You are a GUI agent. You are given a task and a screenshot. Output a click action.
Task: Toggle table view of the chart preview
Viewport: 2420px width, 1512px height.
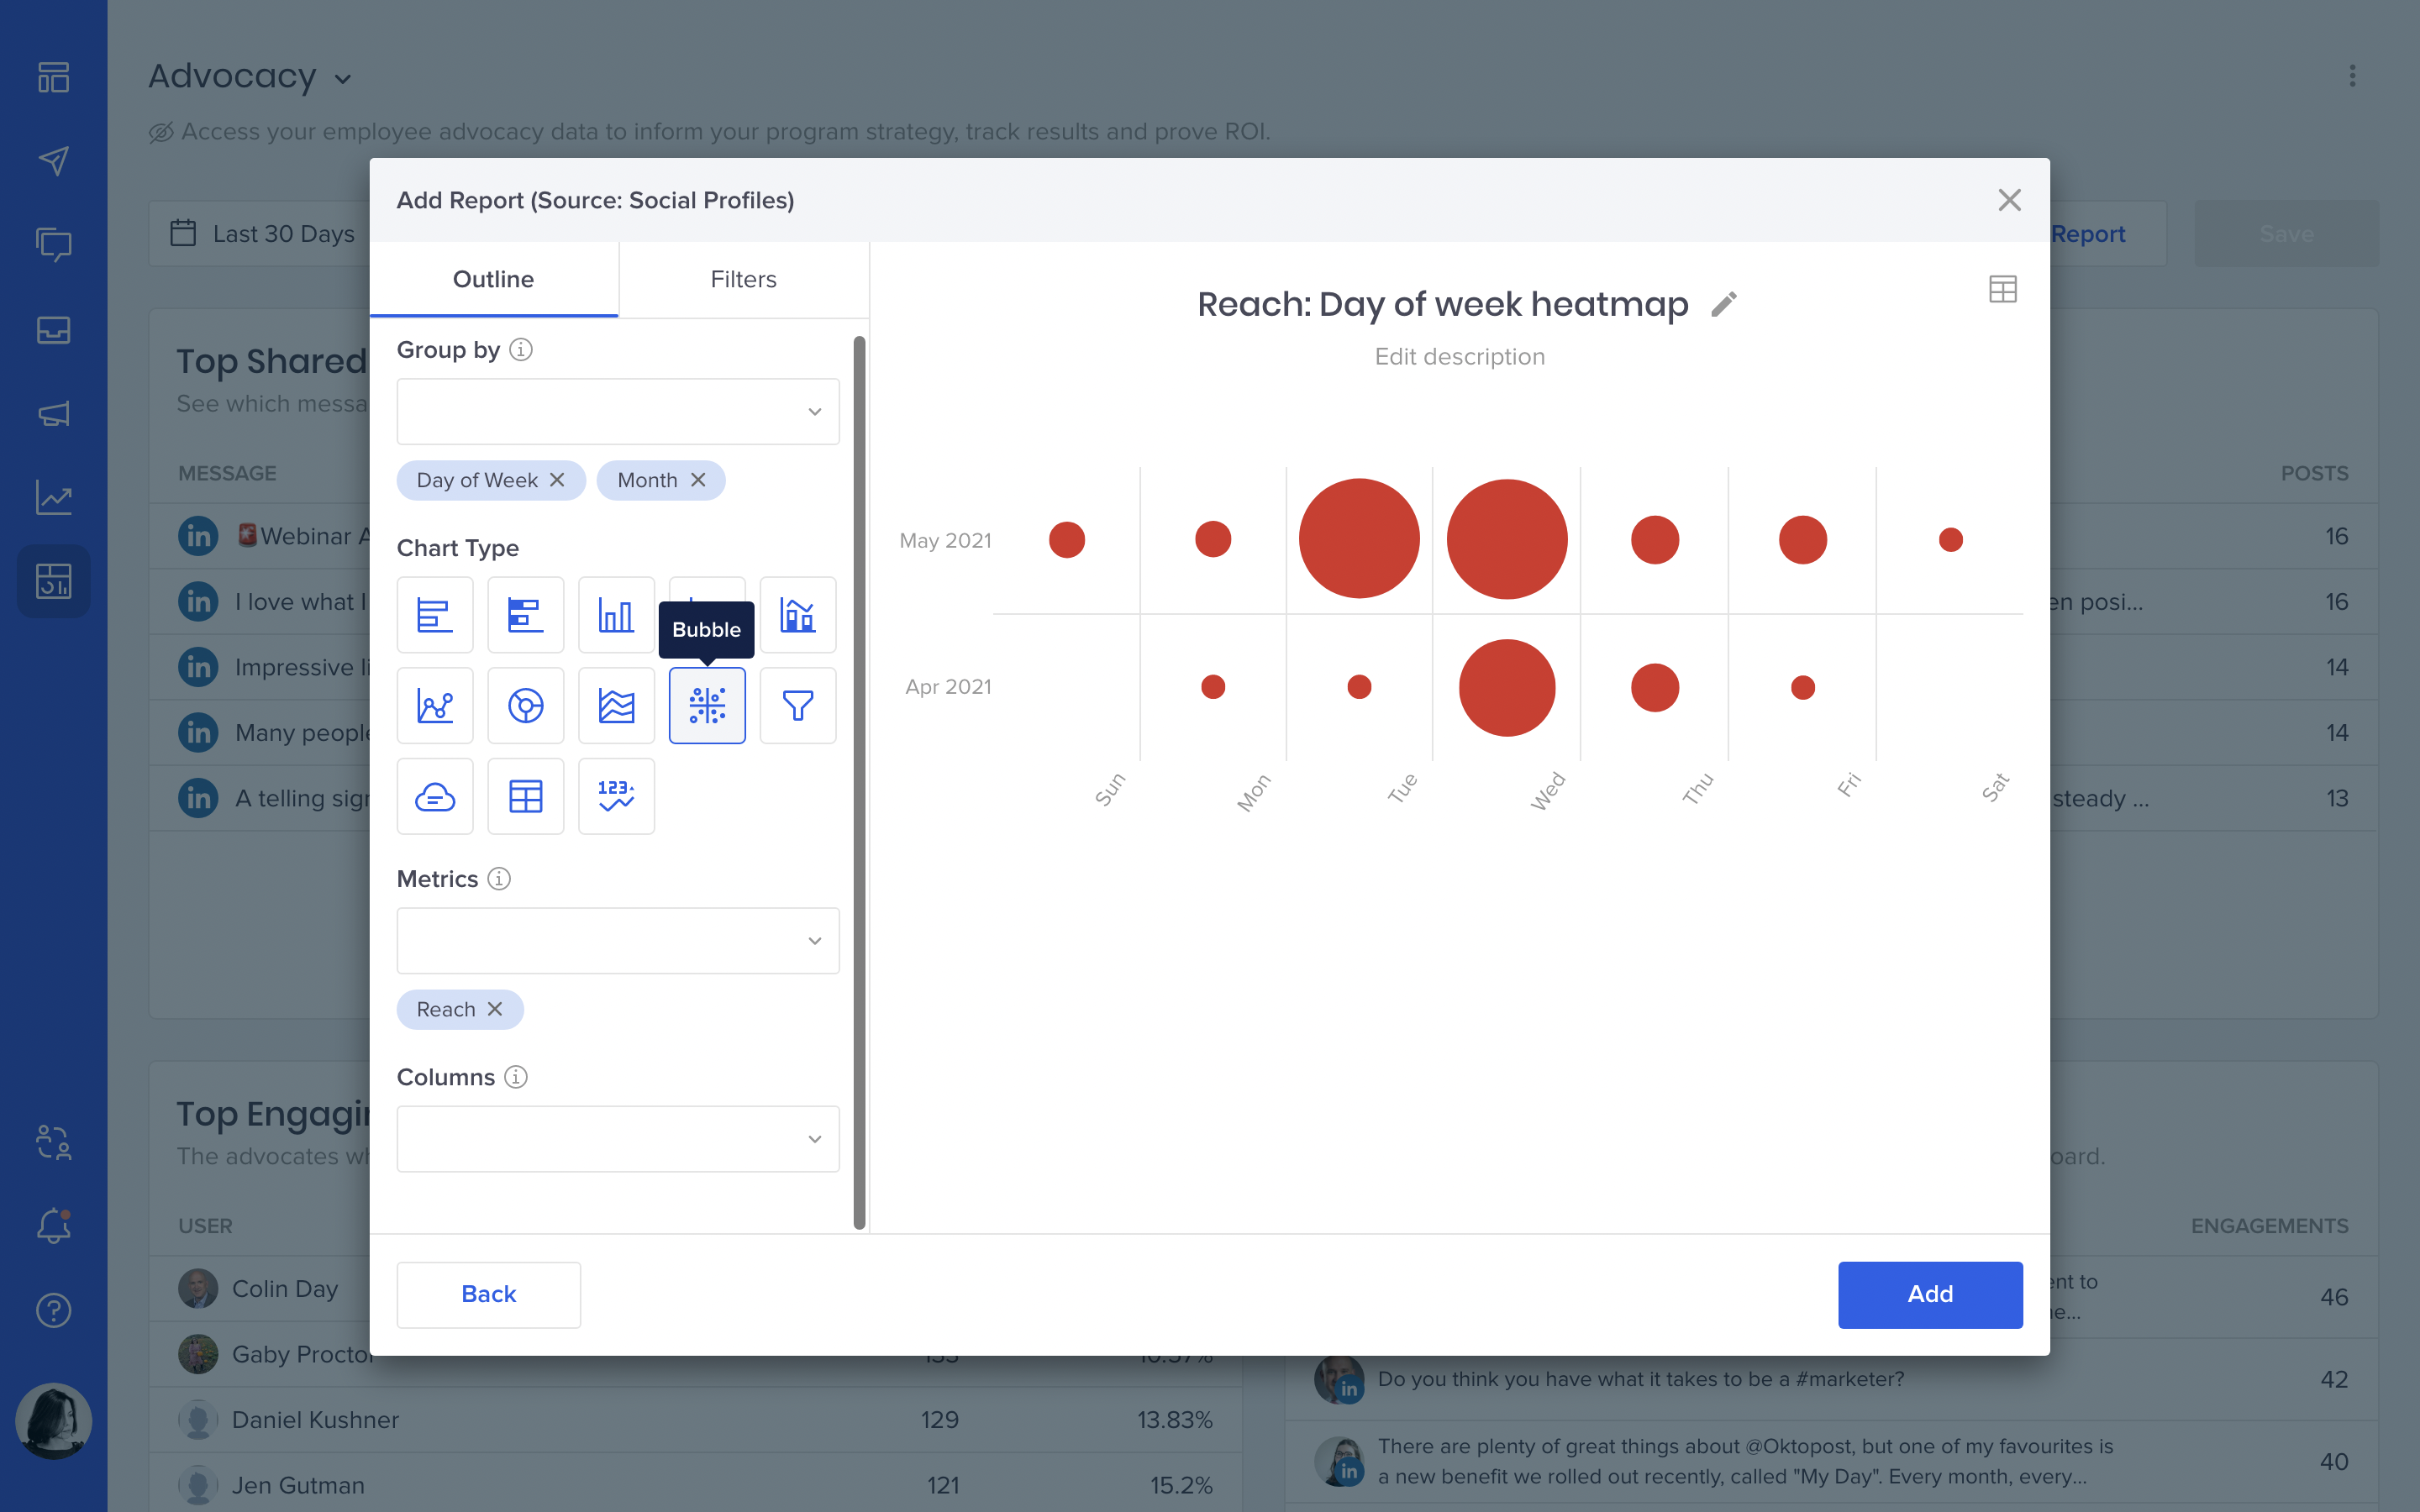(2002, 290)
